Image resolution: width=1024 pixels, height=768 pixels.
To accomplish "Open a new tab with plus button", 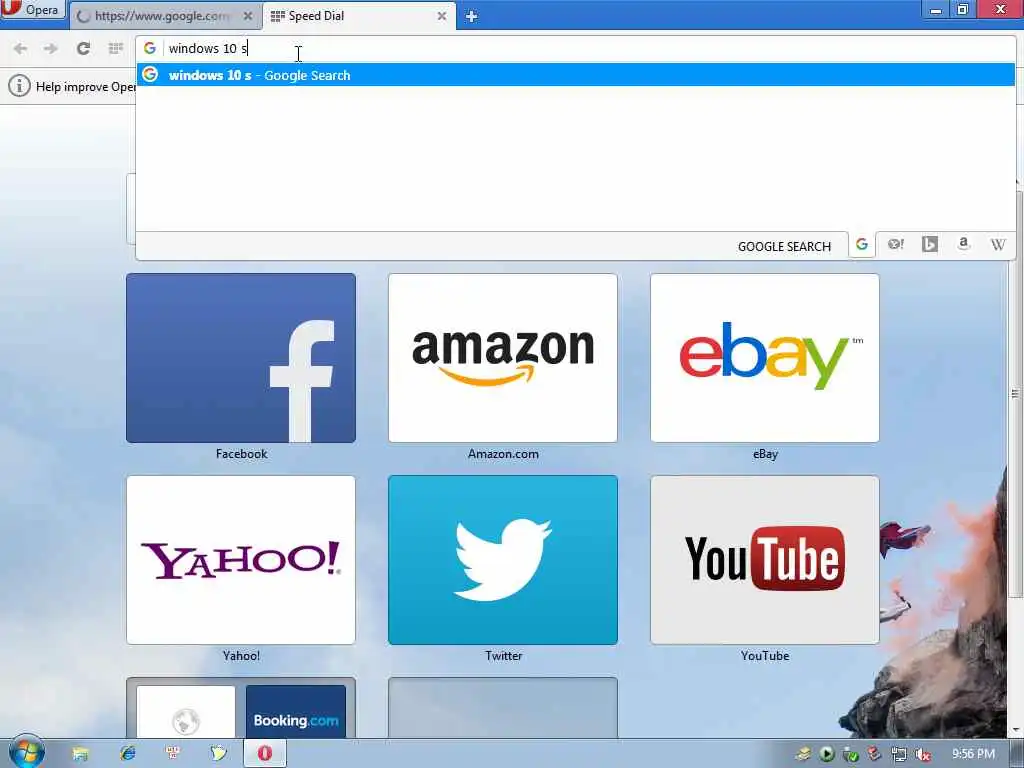I will 471,16.
